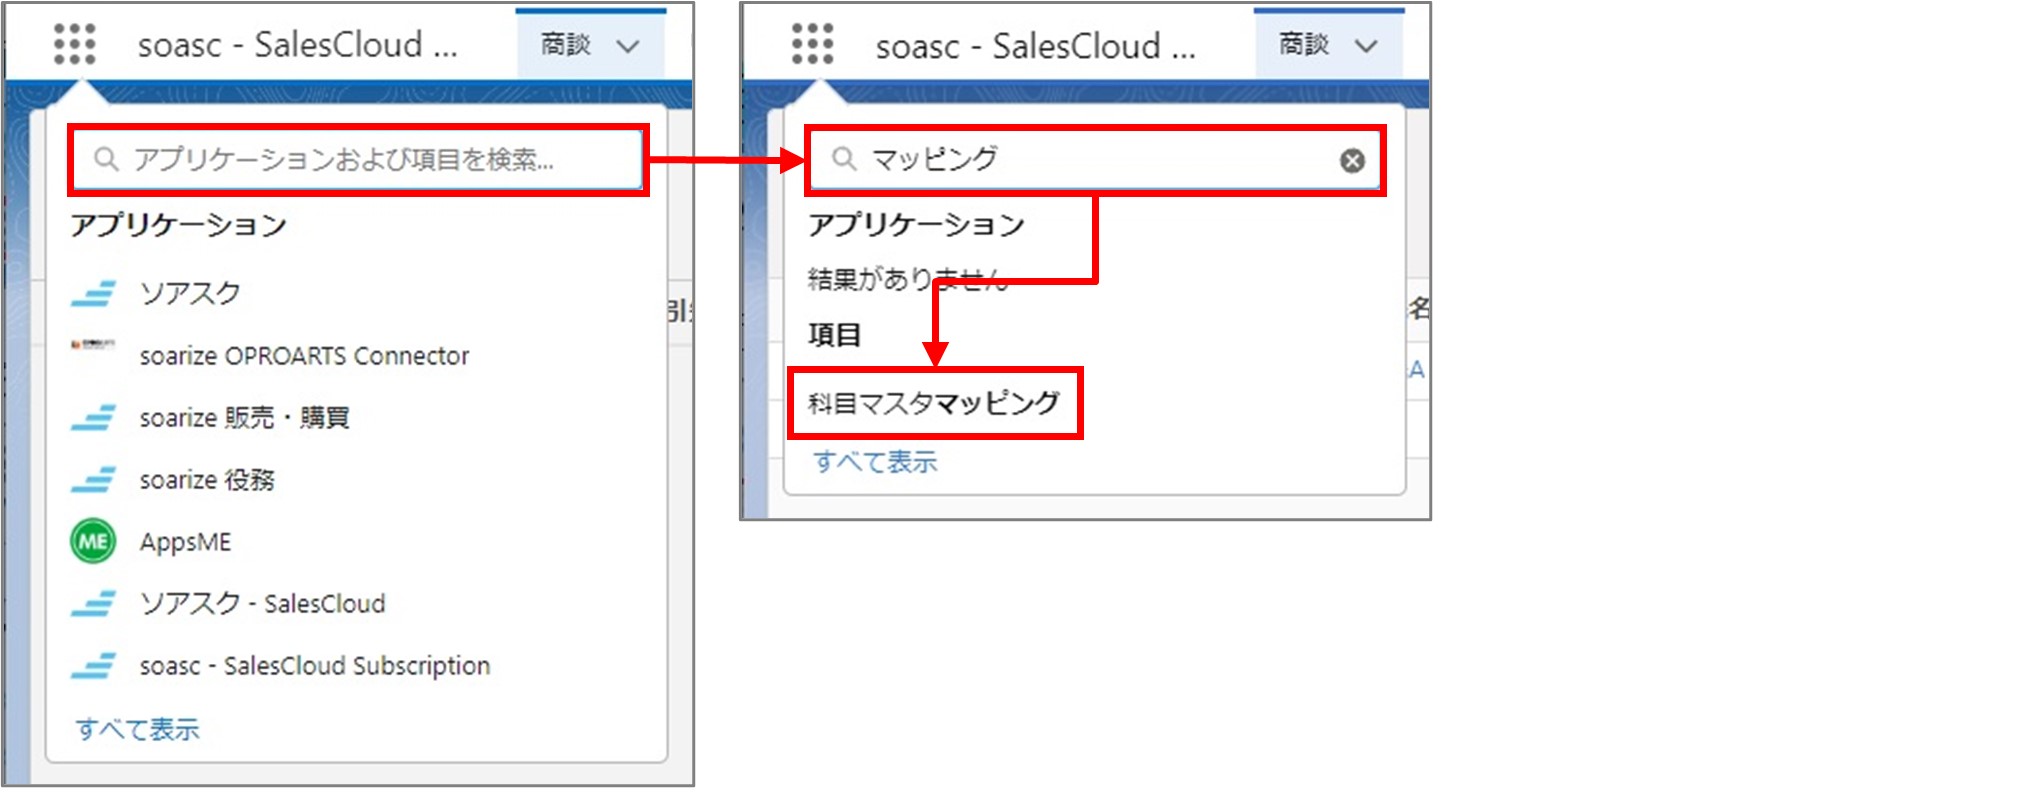
Task: Click the soarize 販売・購買 icon
Action: click(x=93, y=418)
